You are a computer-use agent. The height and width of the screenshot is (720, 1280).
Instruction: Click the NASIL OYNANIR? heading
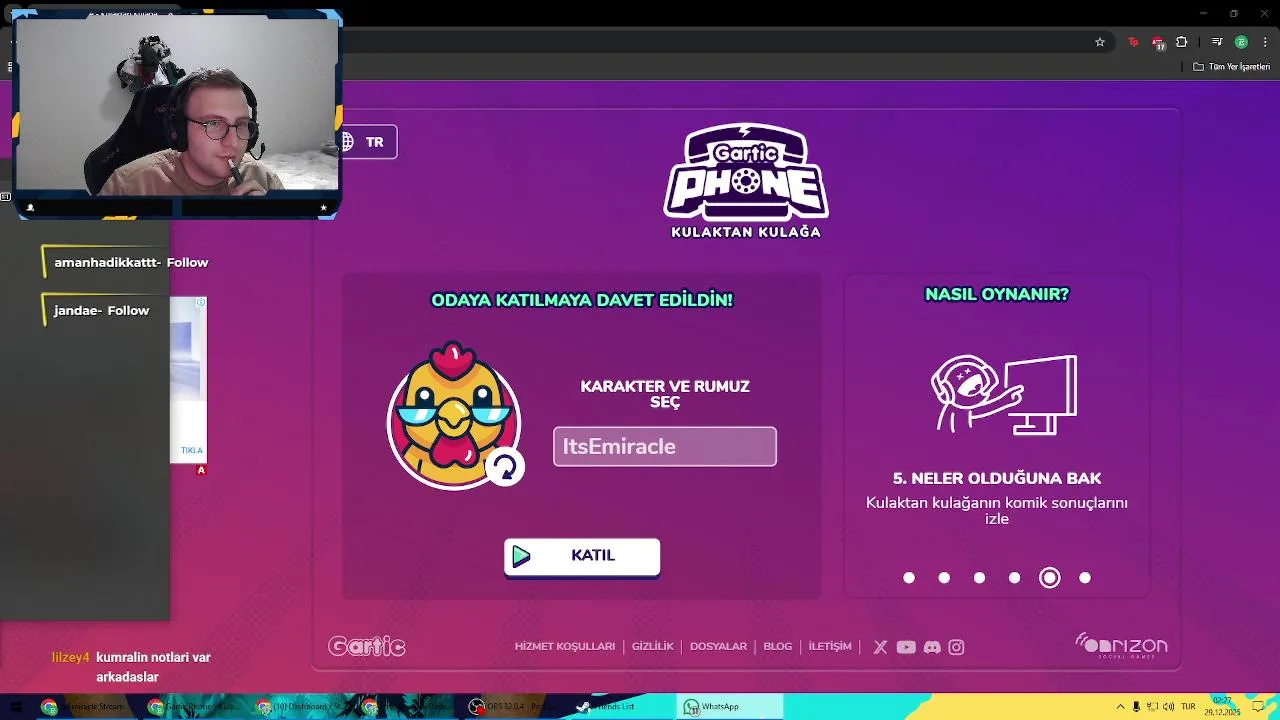997,294
